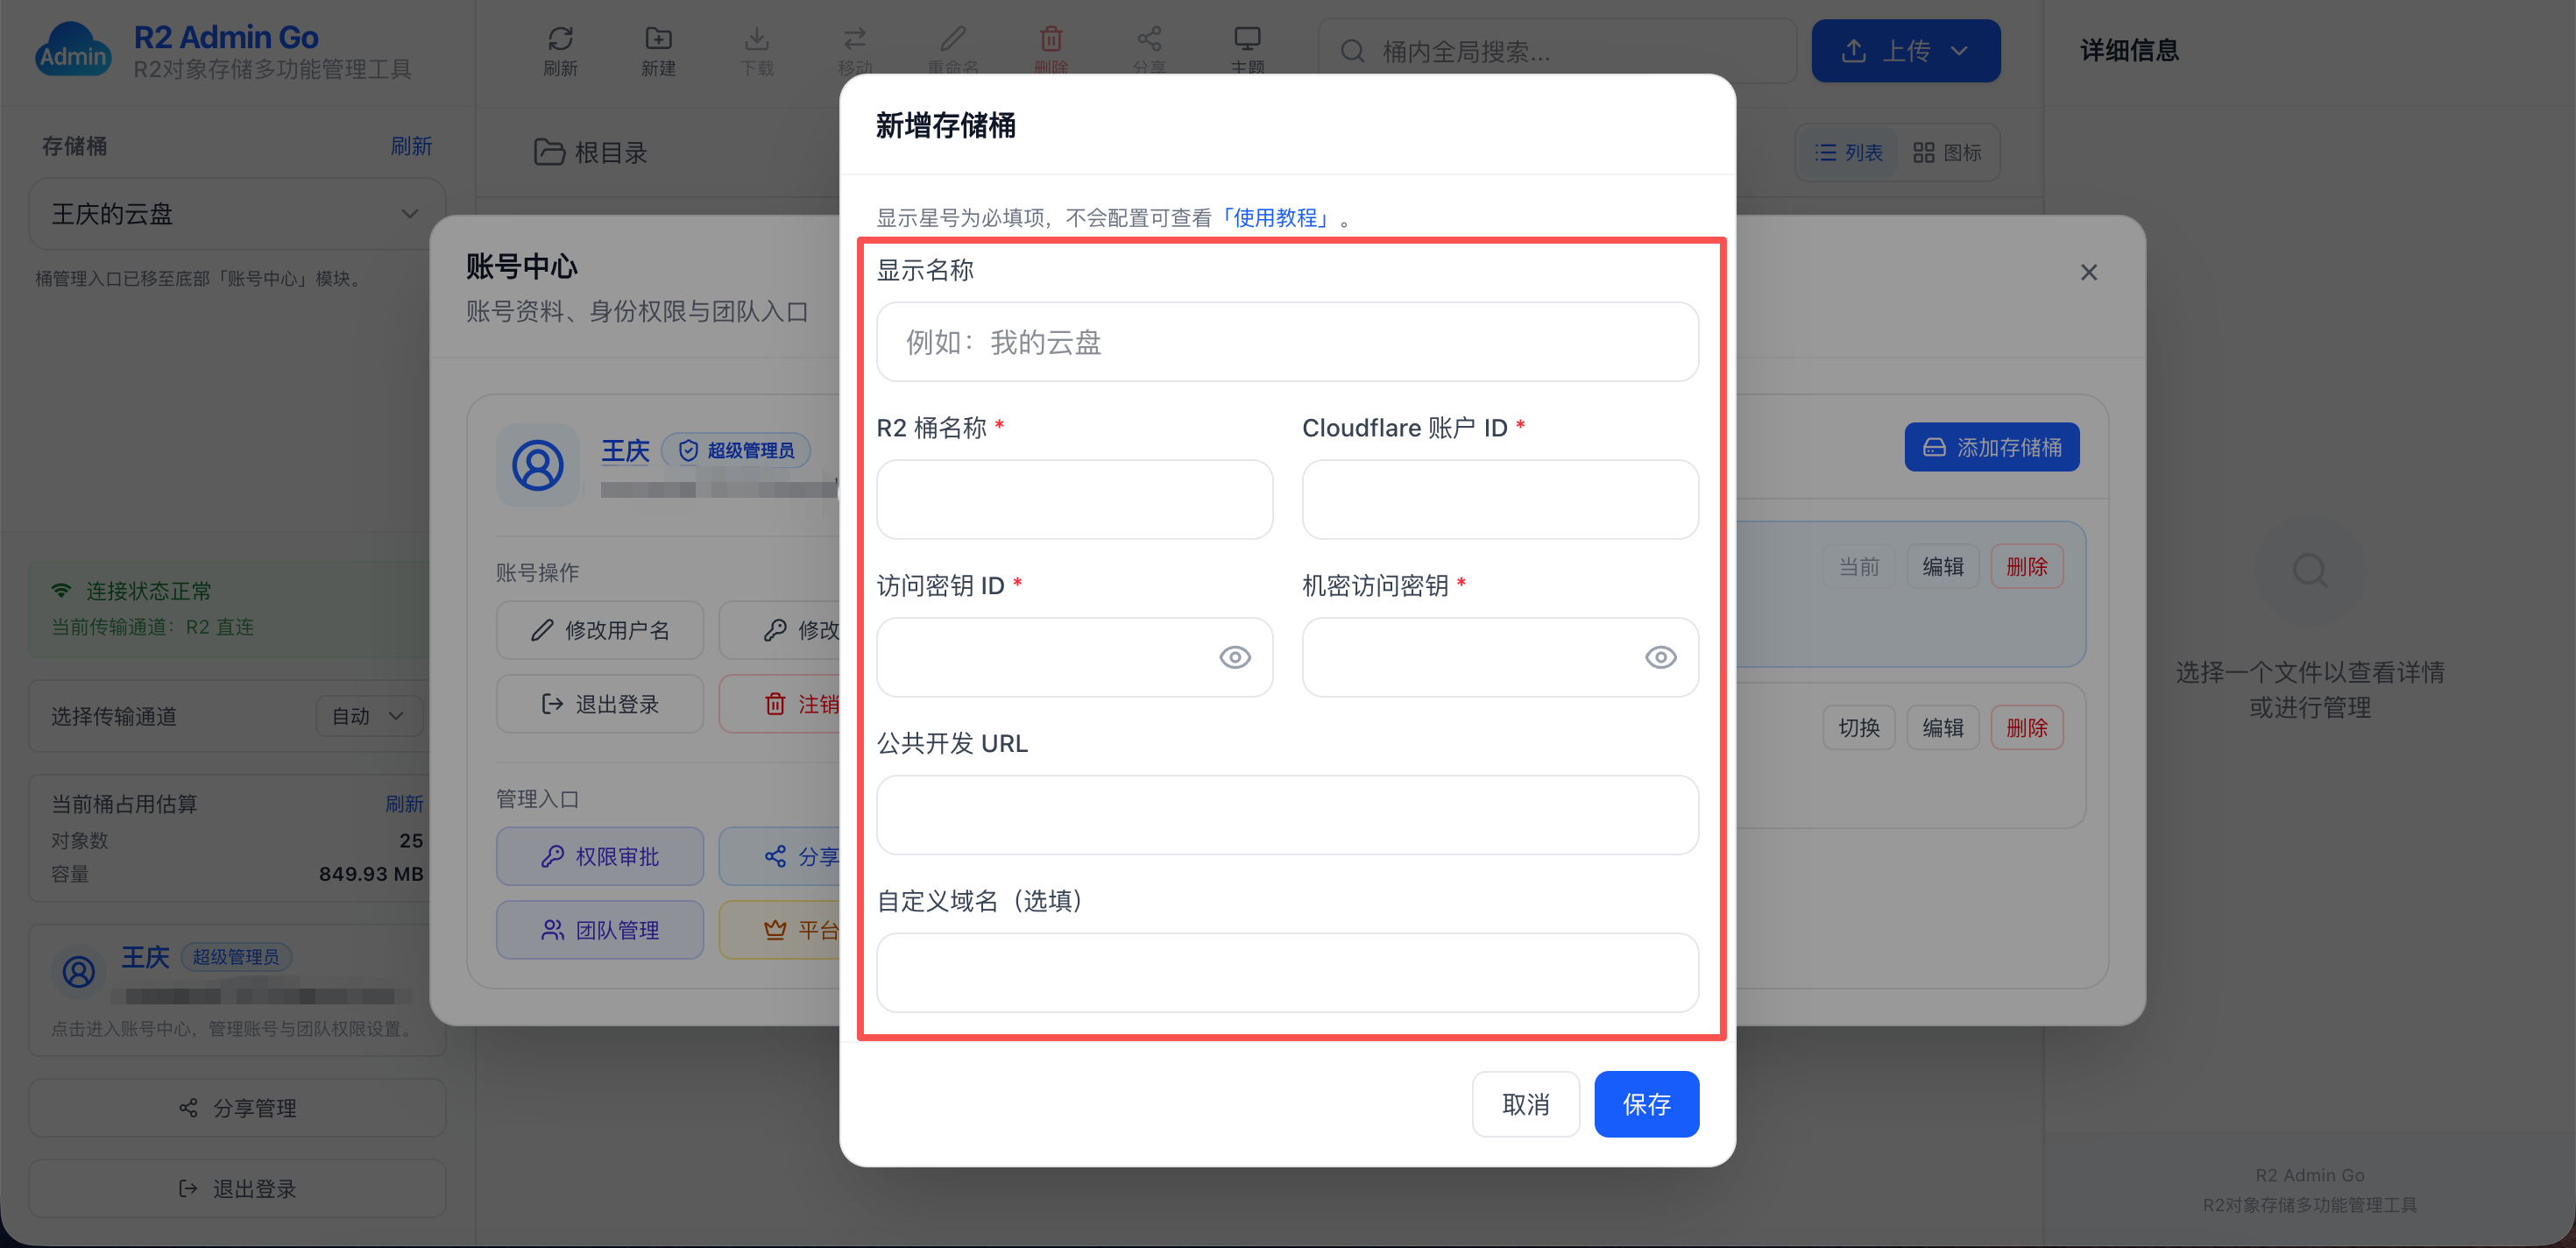Expand the 王庆的云盘 bucket selector
This screenshot has width=2576, height=1248.
pos(236,214)
